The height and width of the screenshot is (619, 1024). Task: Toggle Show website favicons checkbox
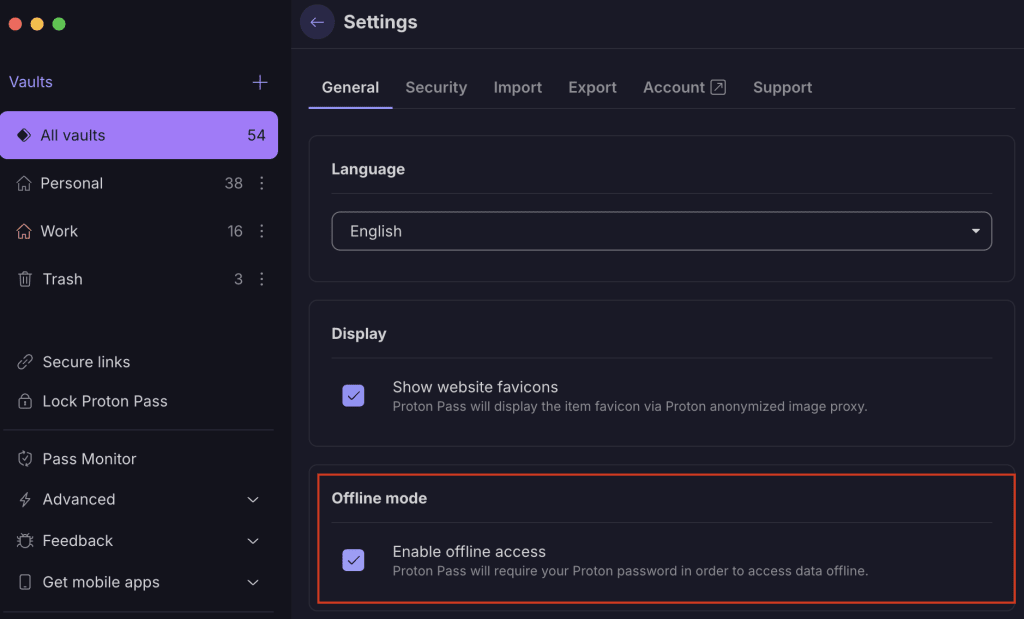353,395
